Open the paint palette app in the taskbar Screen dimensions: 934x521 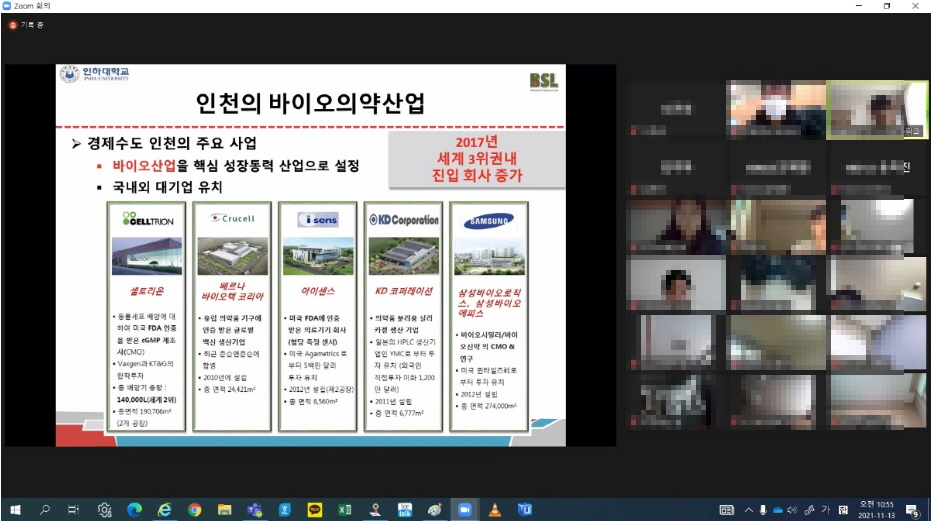point(434,510)
